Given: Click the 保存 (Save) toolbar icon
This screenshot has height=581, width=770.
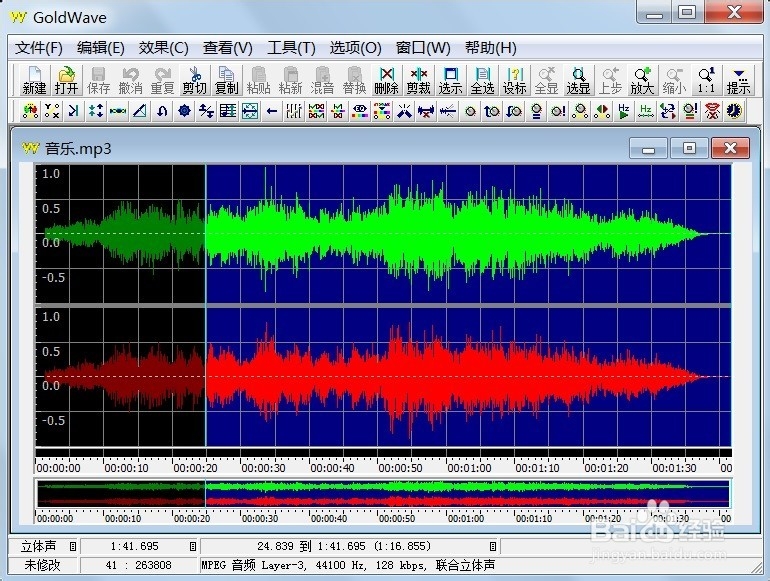Looking at the screenshot, I should pos(98,80).
